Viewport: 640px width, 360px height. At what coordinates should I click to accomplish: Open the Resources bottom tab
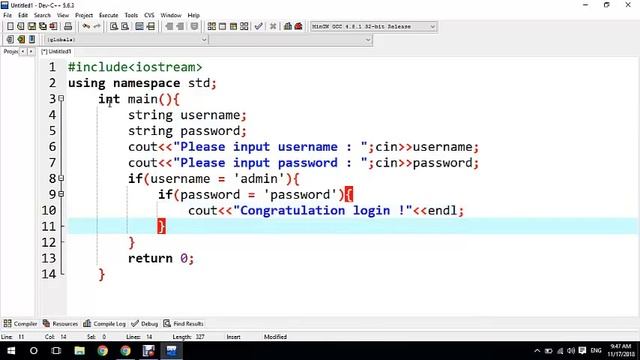60,324
